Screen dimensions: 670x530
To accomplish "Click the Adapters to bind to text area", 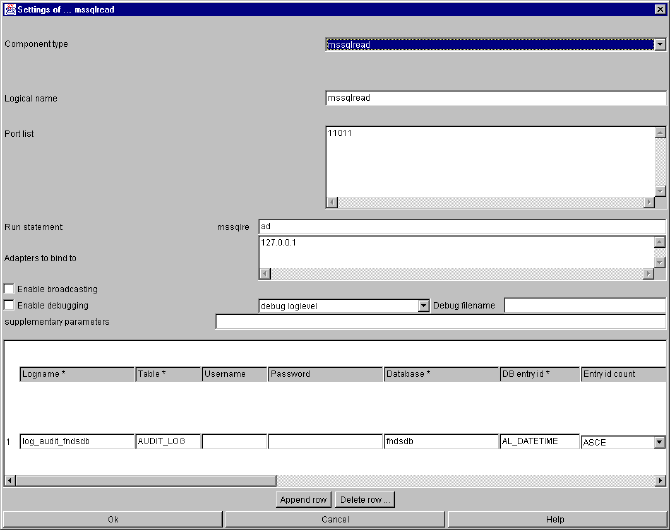I will [x=456, y=252].
